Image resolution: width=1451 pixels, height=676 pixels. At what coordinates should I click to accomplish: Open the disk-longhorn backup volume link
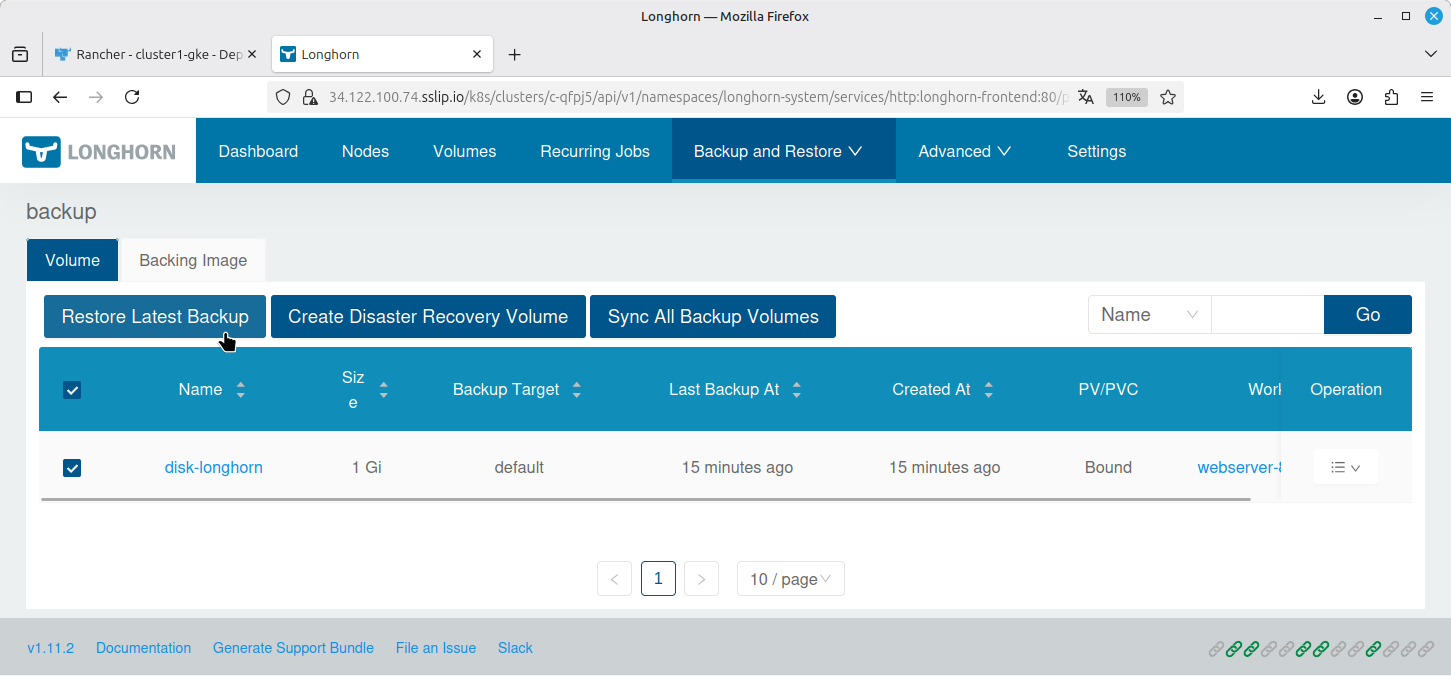(213, 467)
